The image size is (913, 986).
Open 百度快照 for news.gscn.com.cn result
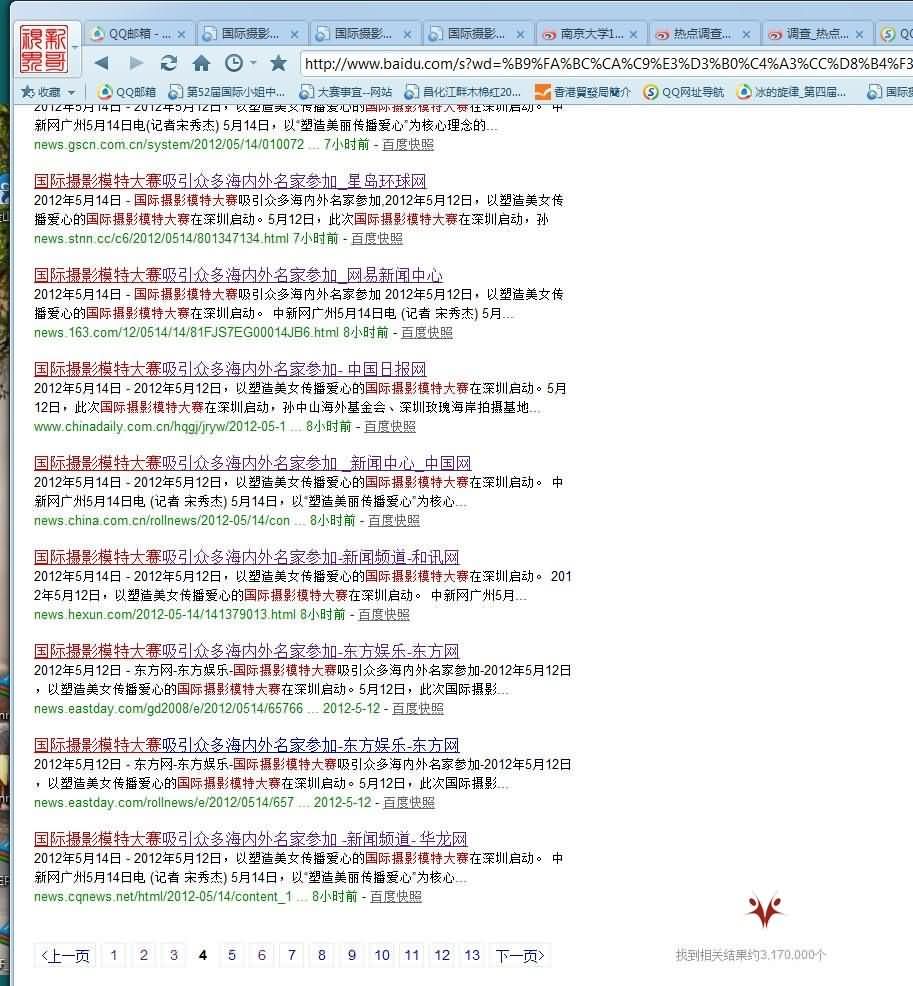(x=408, y=145)
